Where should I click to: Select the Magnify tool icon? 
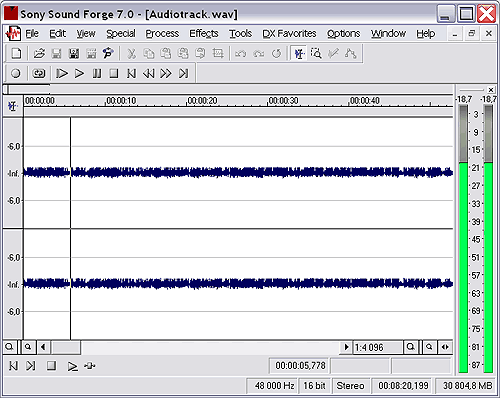coord(316,53)
